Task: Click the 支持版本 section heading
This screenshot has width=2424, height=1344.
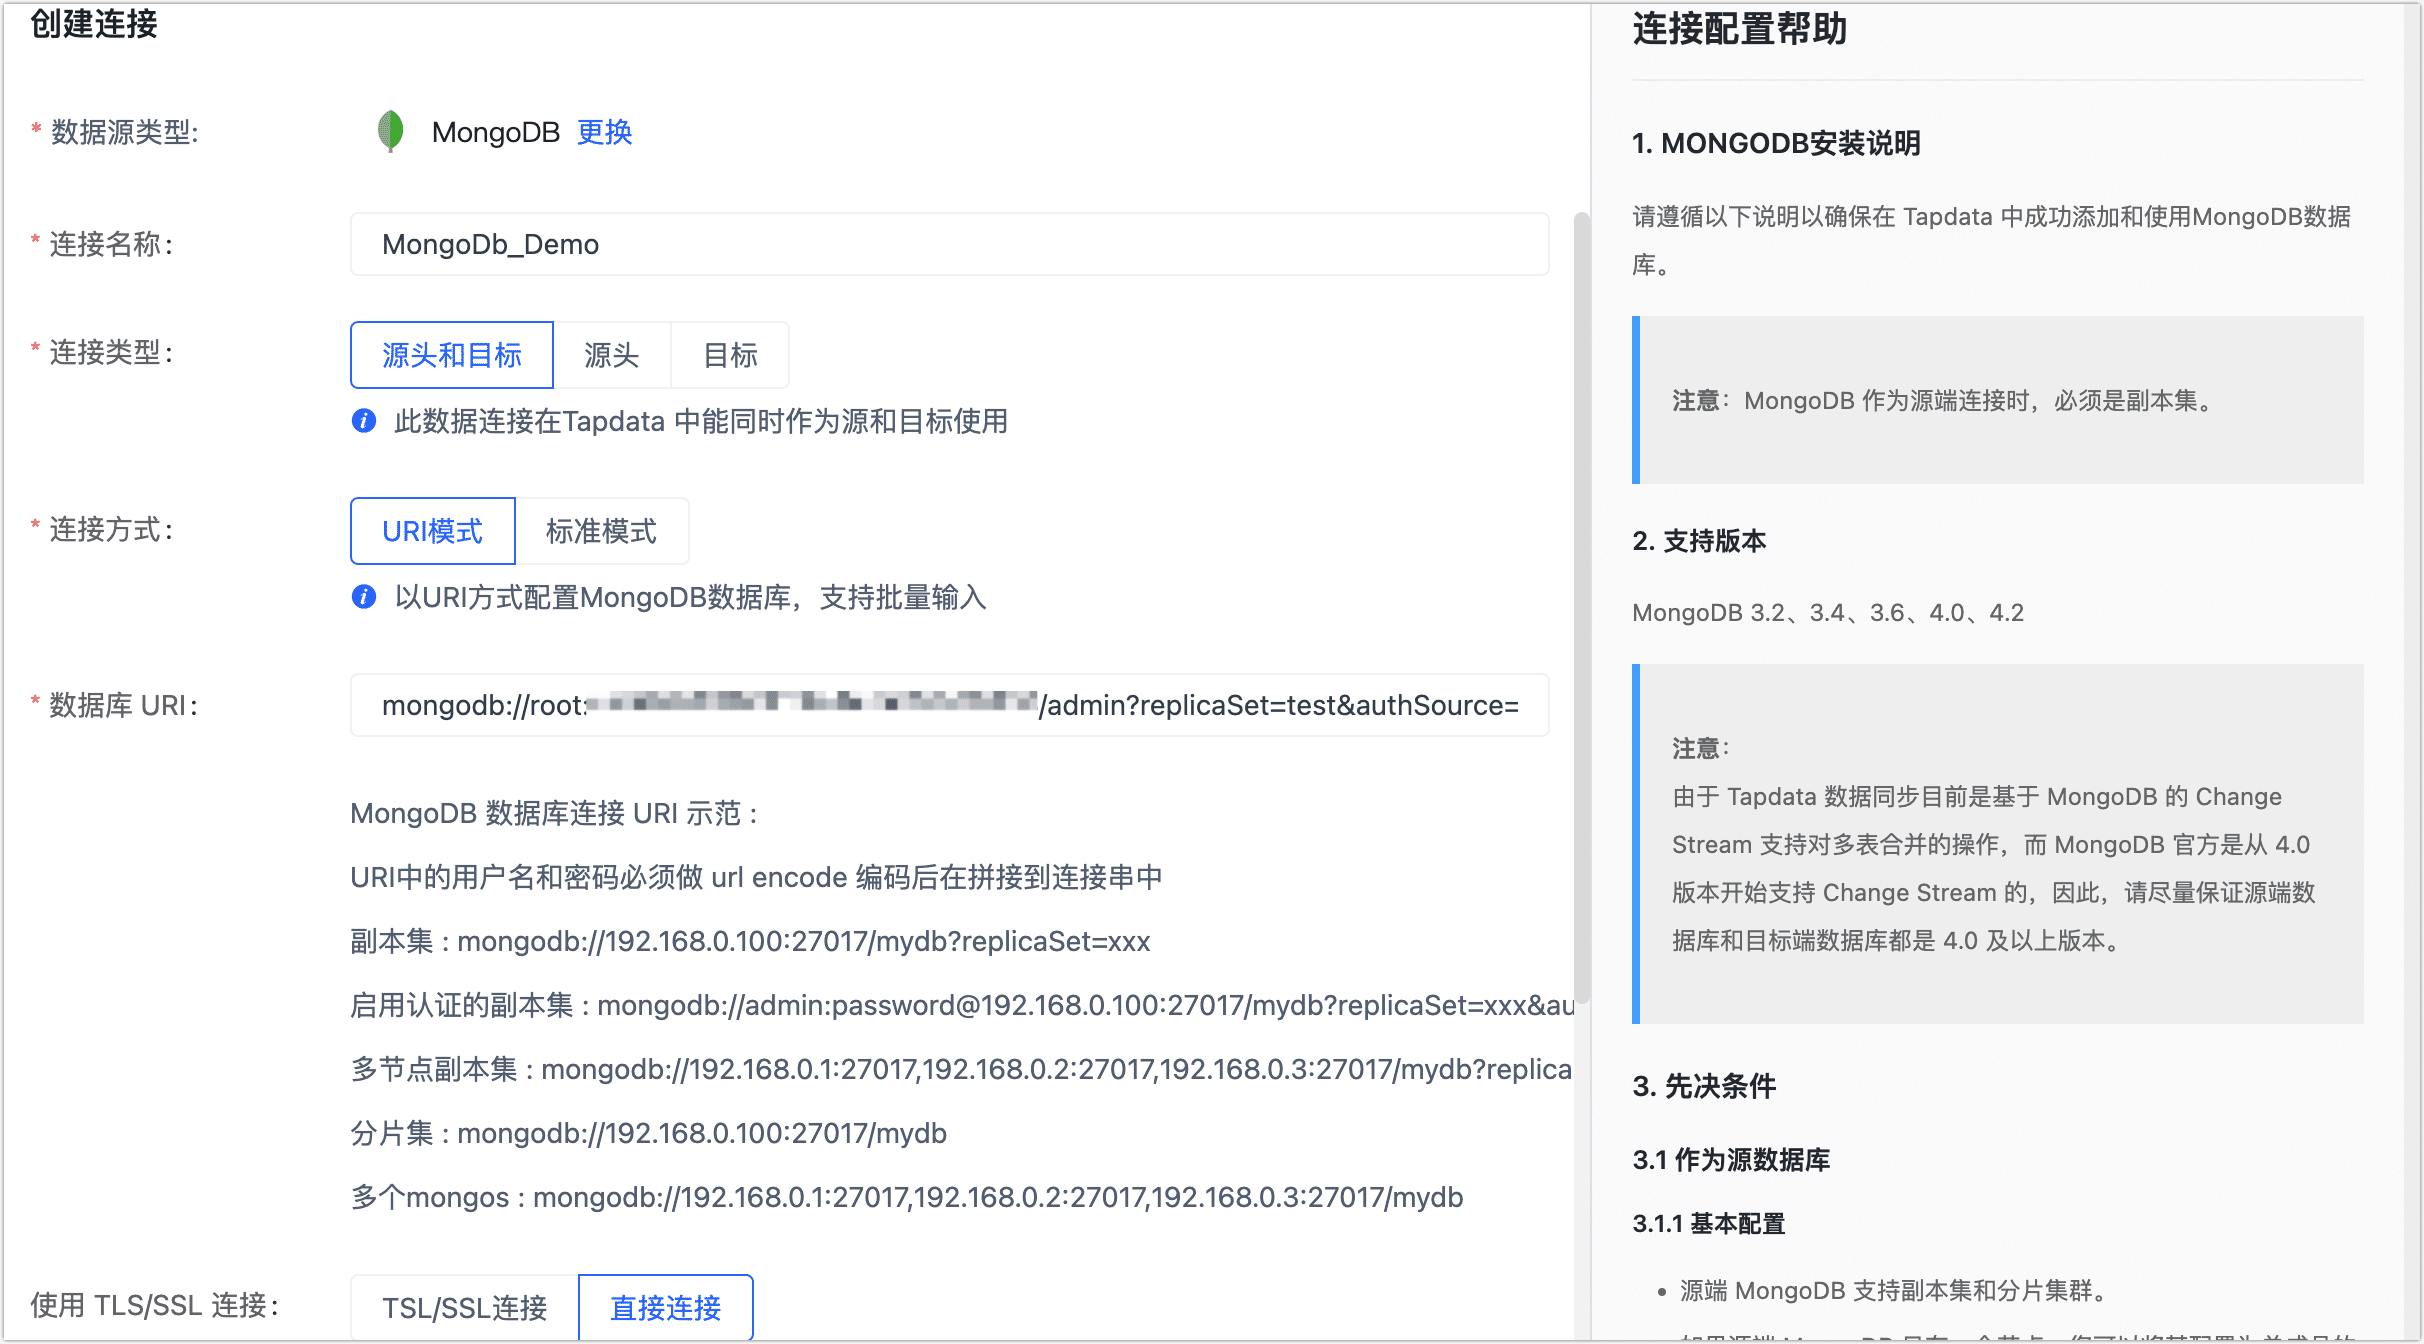Action: 1698,540
